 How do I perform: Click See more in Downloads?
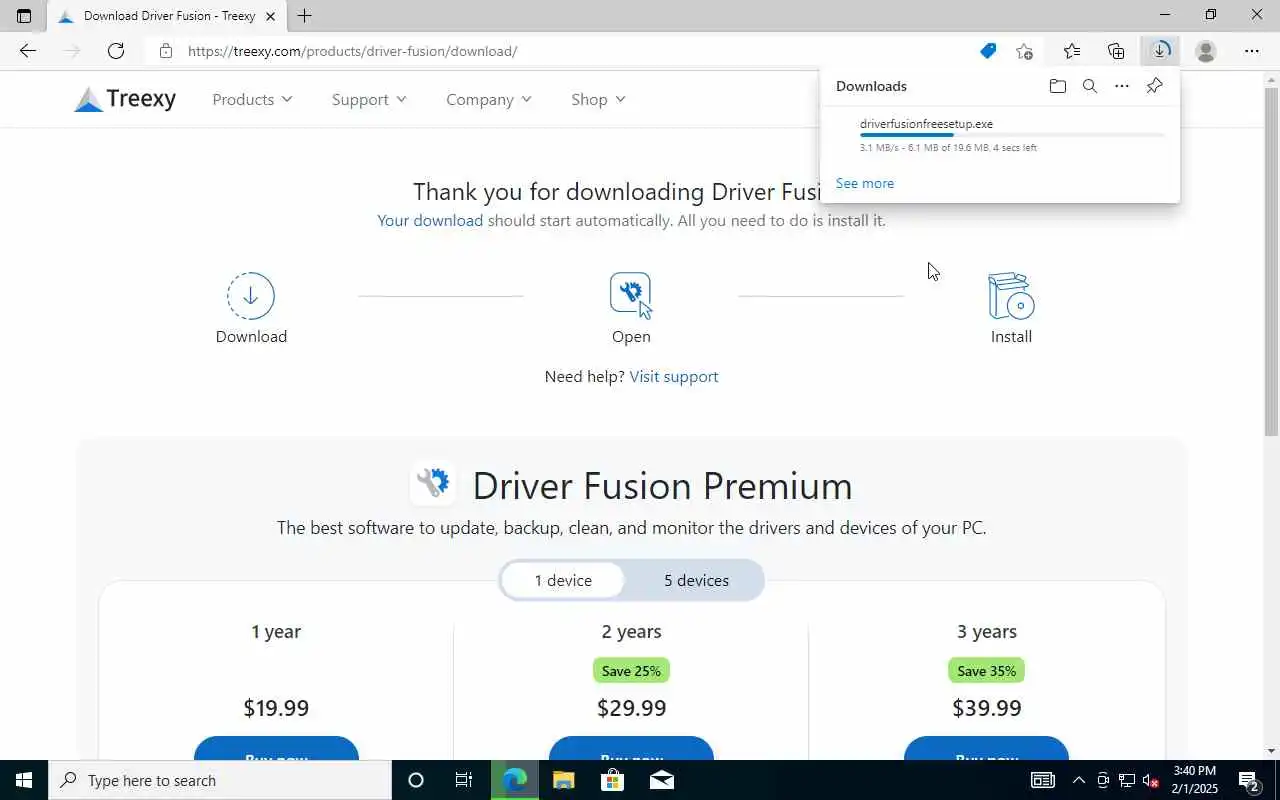coord(865,183)
